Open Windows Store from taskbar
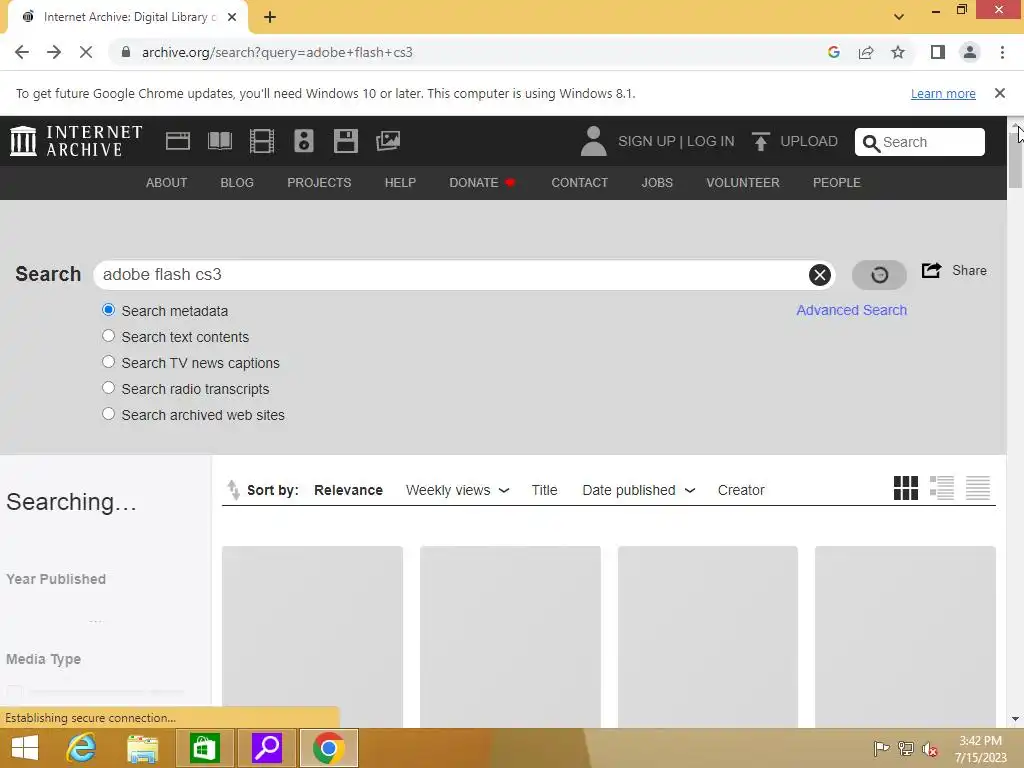 click(x=204, y=748)
